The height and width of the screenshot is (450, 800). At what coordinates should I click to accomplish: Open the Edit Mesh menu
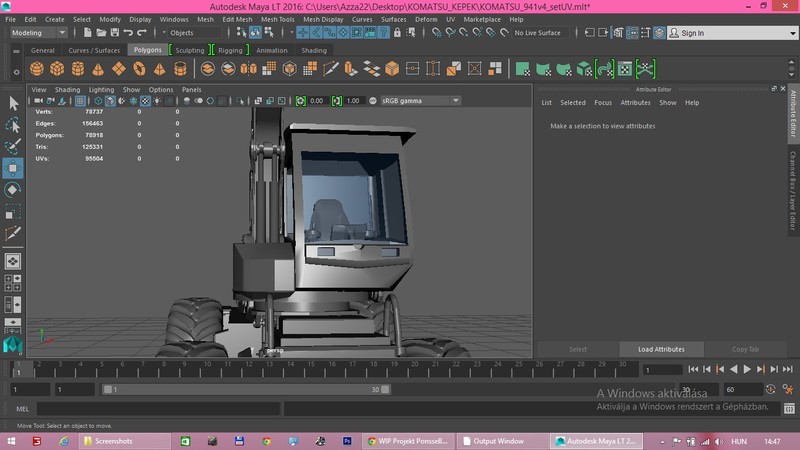[x=237, y=19]
